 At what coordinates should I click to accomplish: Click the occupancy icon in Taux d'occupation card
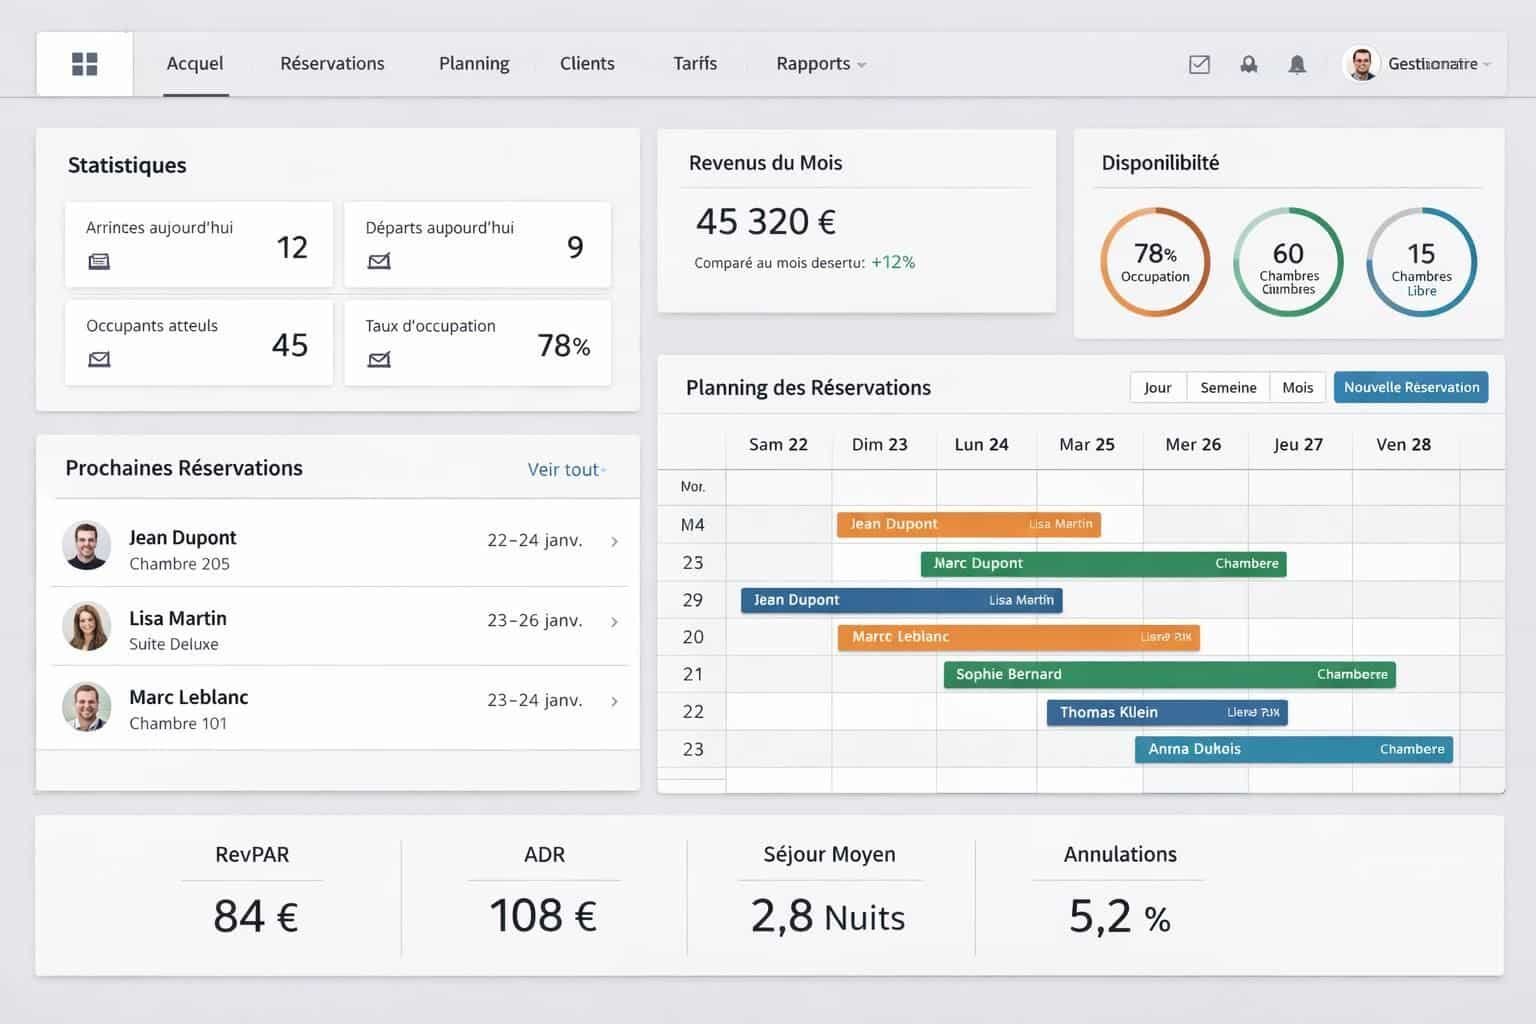click(378, 358)
